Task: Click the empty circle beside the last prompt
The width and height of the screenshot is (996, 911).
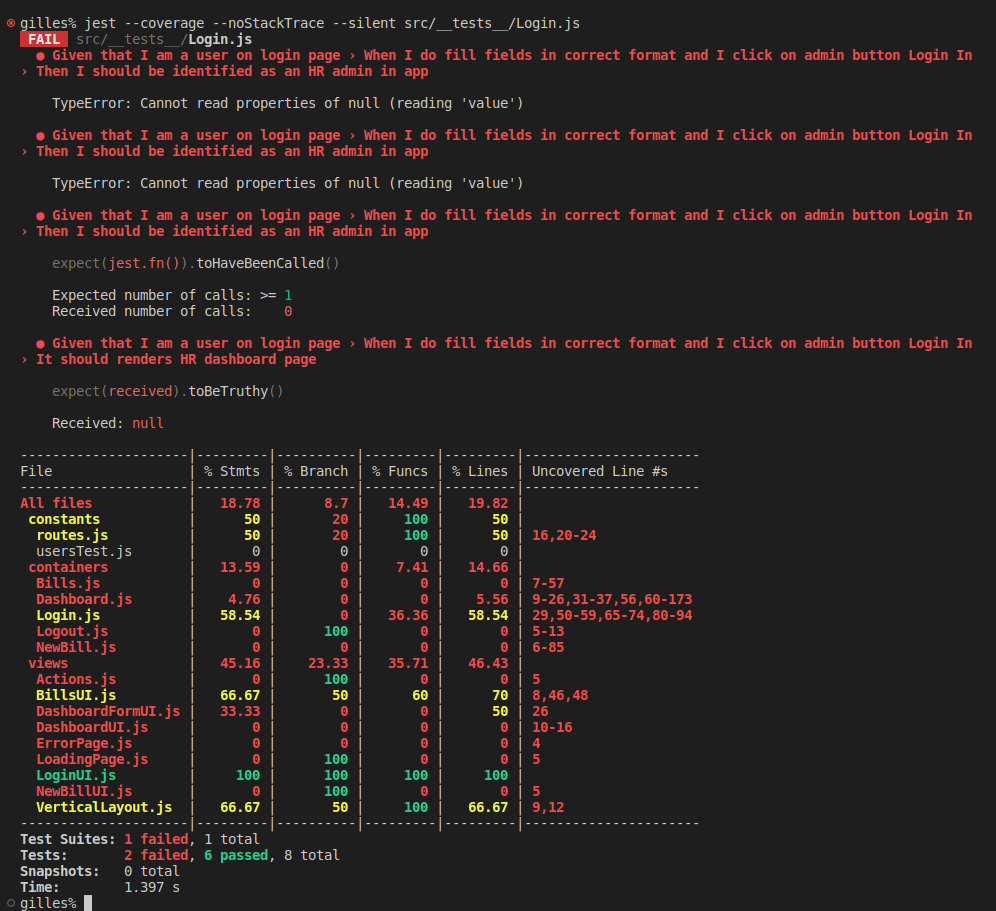Action: (x=10, y=903)
